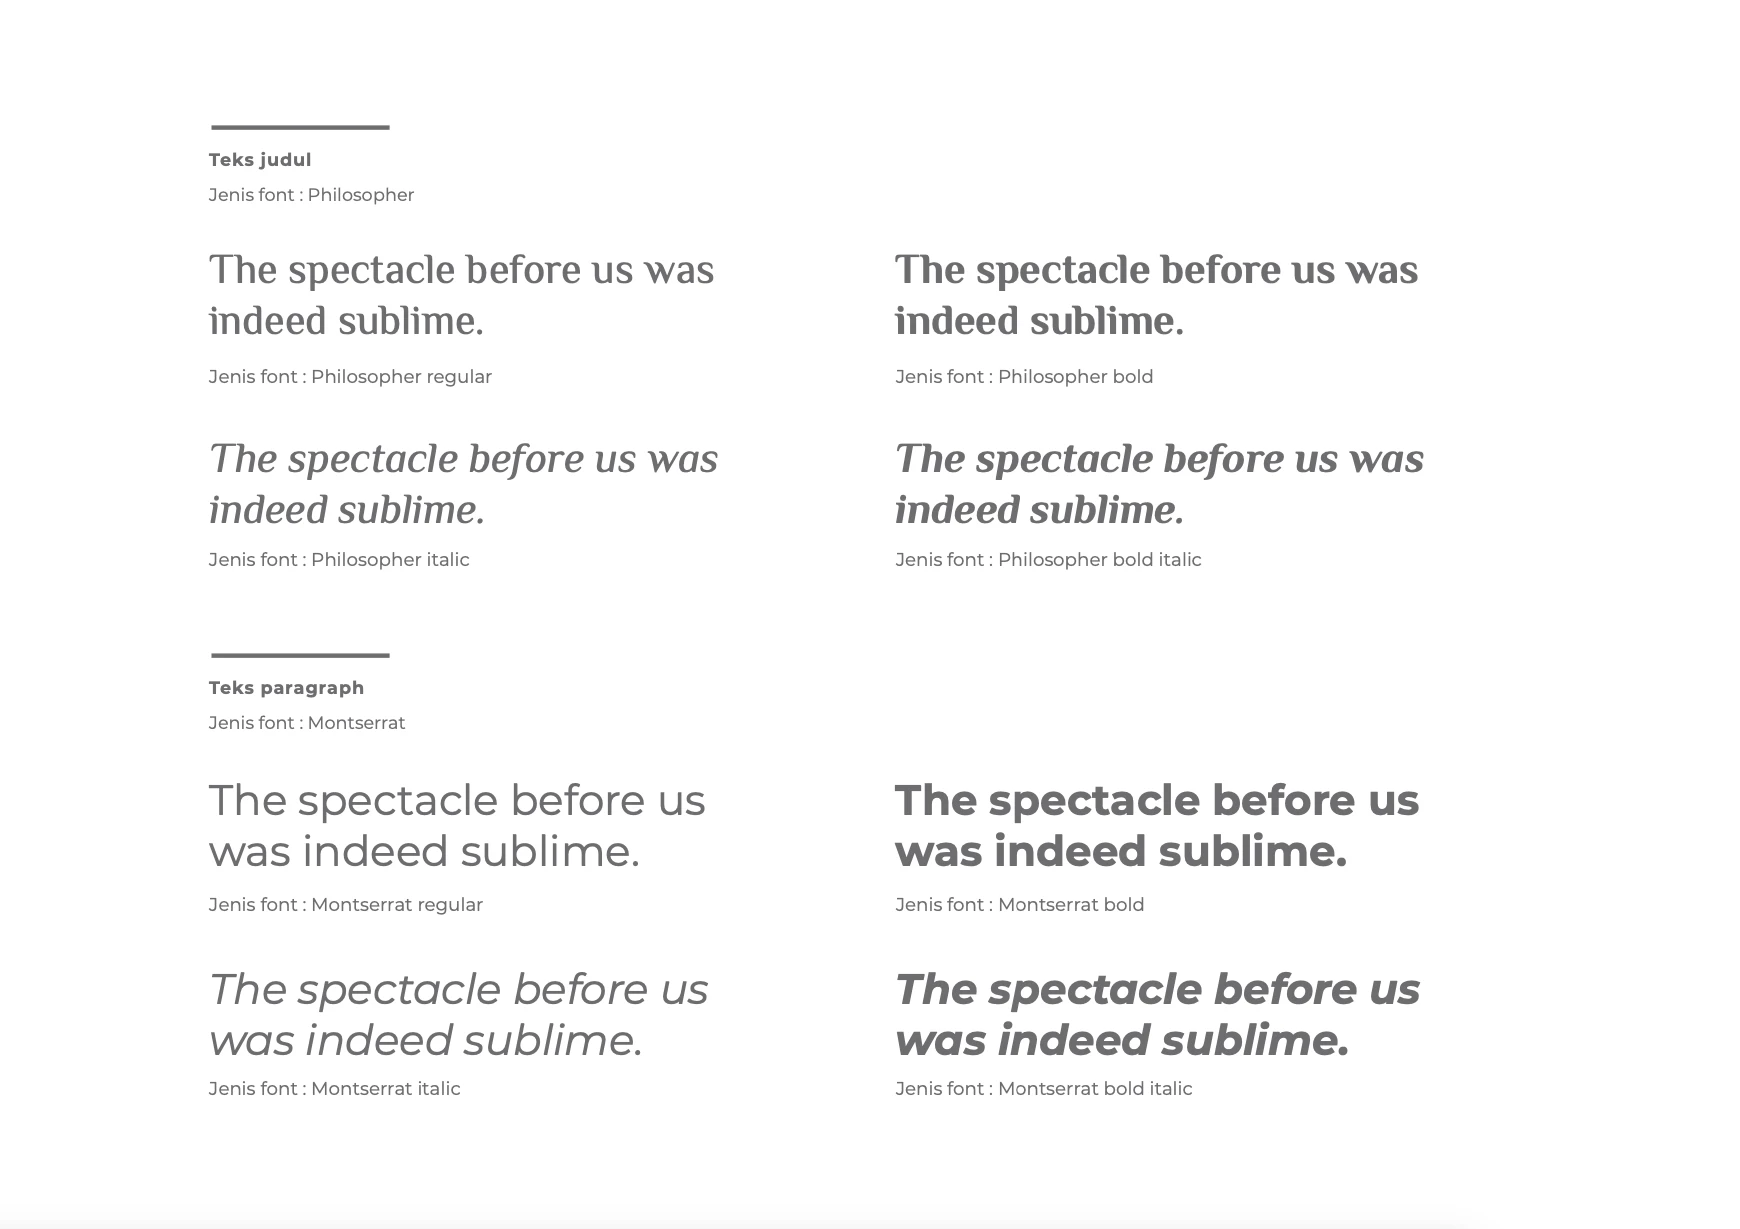Select the "Jenis font : Montserrat" label
This screenshot has width=1740, height=1229.
(x=307, y=723)
